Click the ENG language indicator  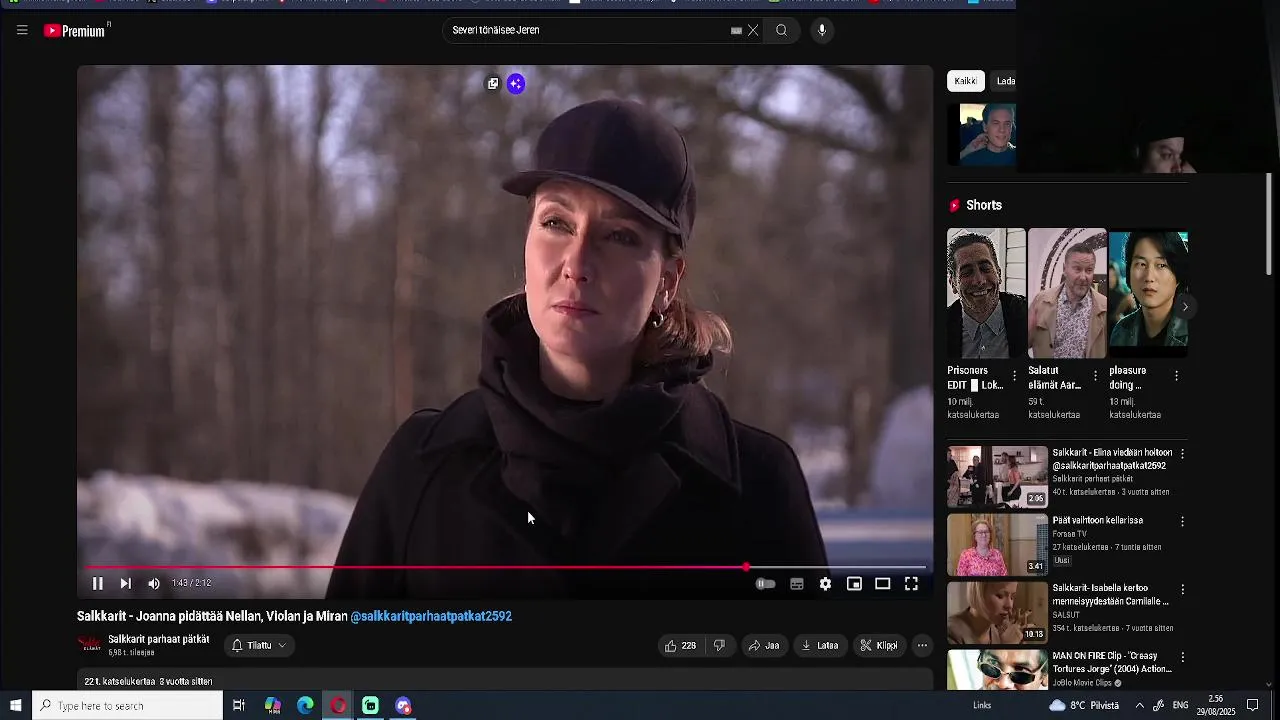pyautogui.click(x=1180, y=706)
